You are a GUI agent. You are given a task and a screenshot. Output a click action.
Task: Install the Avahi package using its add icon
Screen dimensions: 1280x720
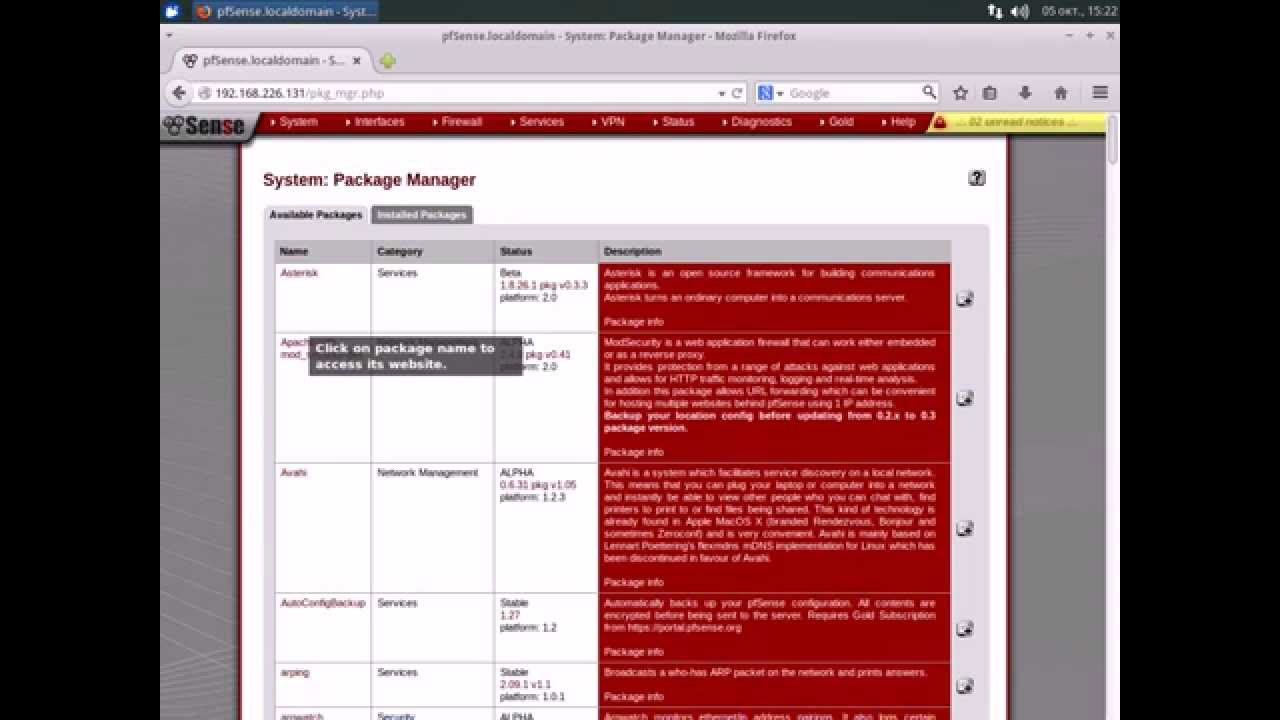tap(965, 528)
